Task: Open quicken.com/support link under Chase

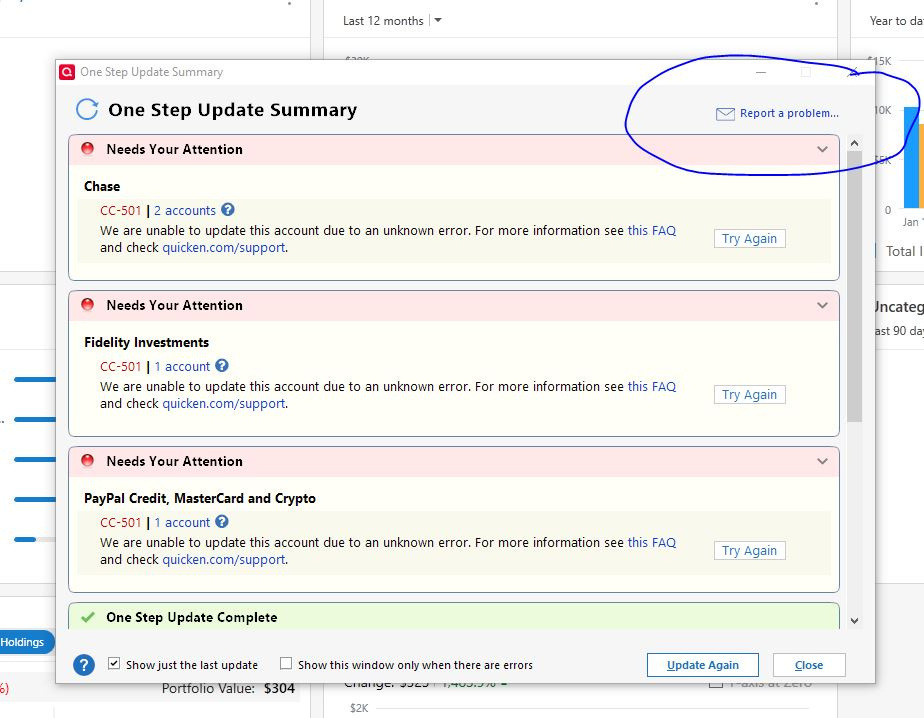Action: [224, 248]
